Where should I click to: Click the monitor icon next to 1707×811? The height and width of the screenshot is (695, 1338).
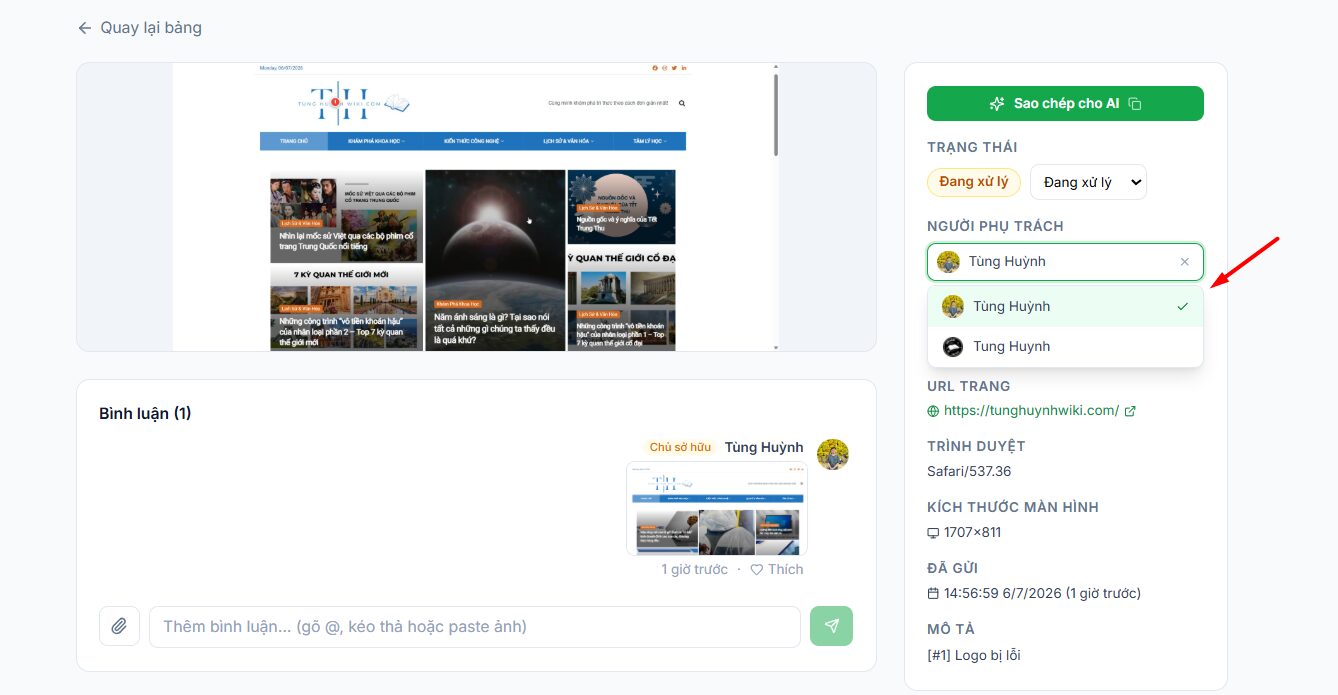point(933,533)
